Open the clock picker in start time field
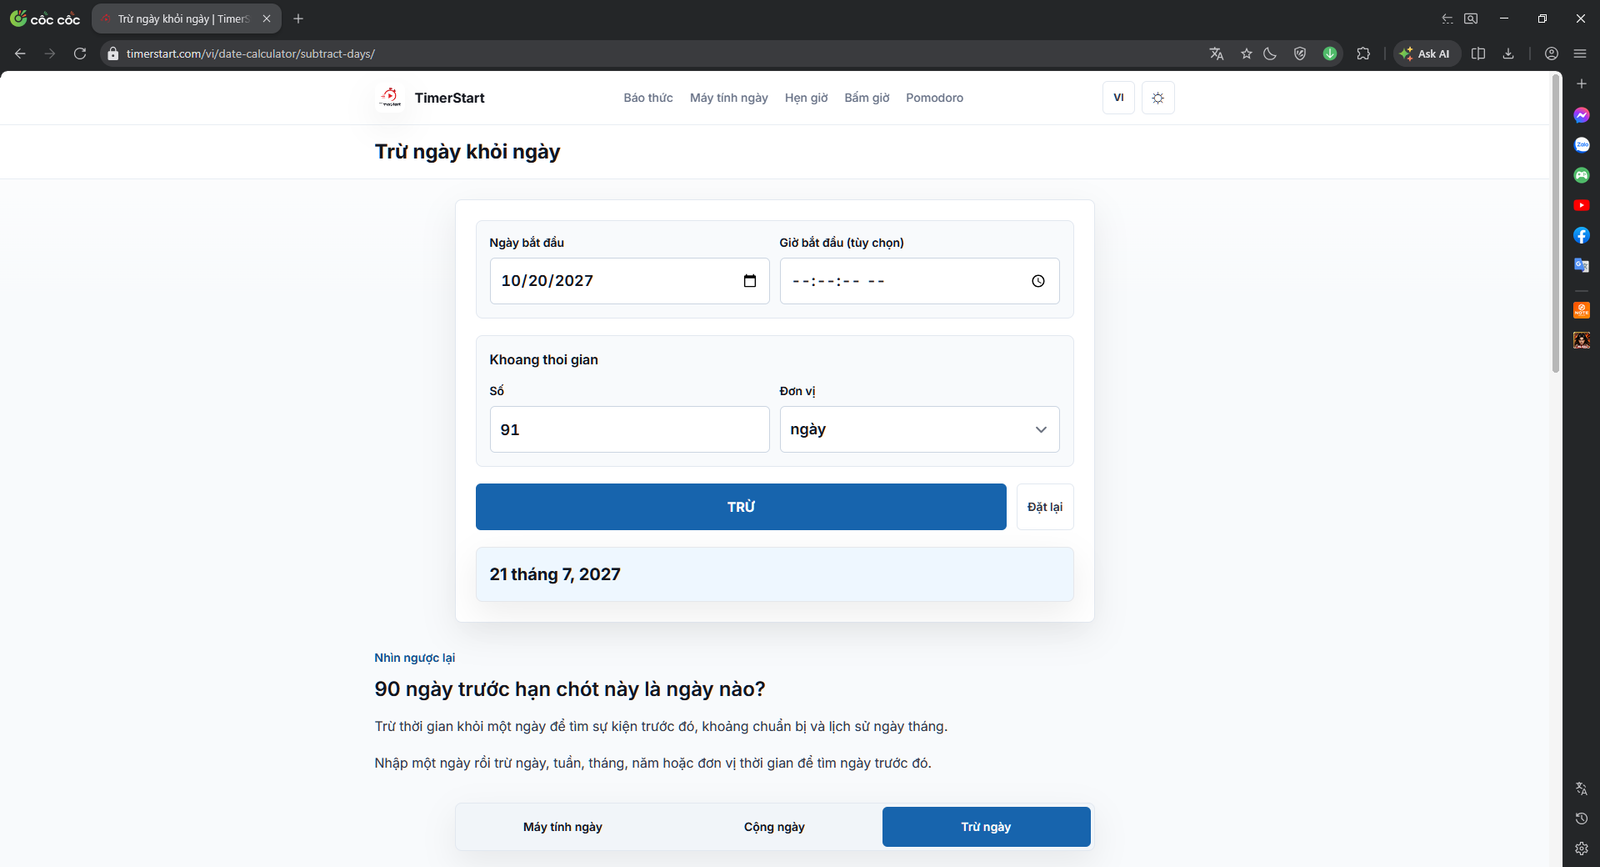 (x=1038, y=281)
